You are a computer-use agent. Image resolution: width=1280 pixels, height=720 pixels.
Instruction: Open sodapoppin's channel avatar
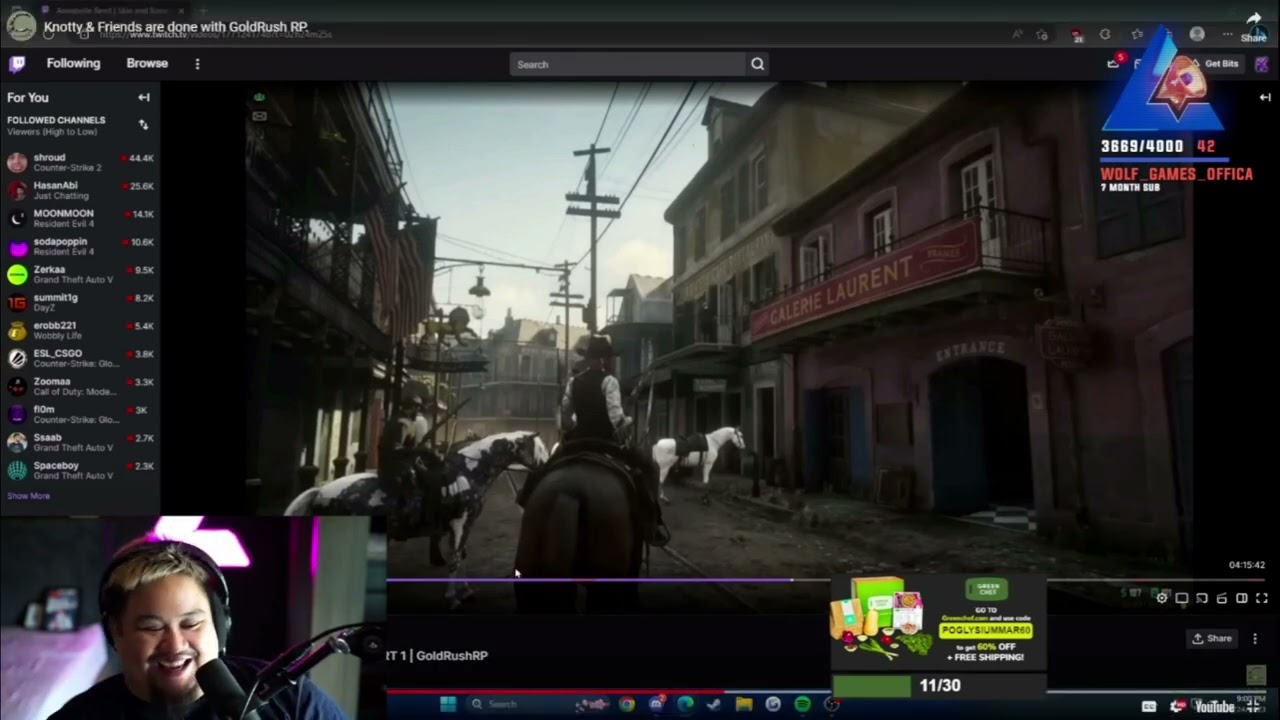click(17, 246)
